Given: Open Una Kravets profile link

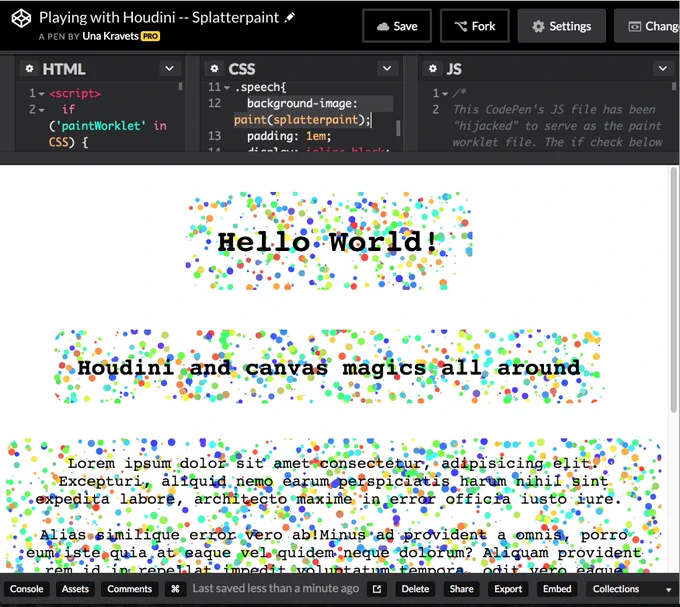Looking at the screenshot, I should (x=111, y=36).
